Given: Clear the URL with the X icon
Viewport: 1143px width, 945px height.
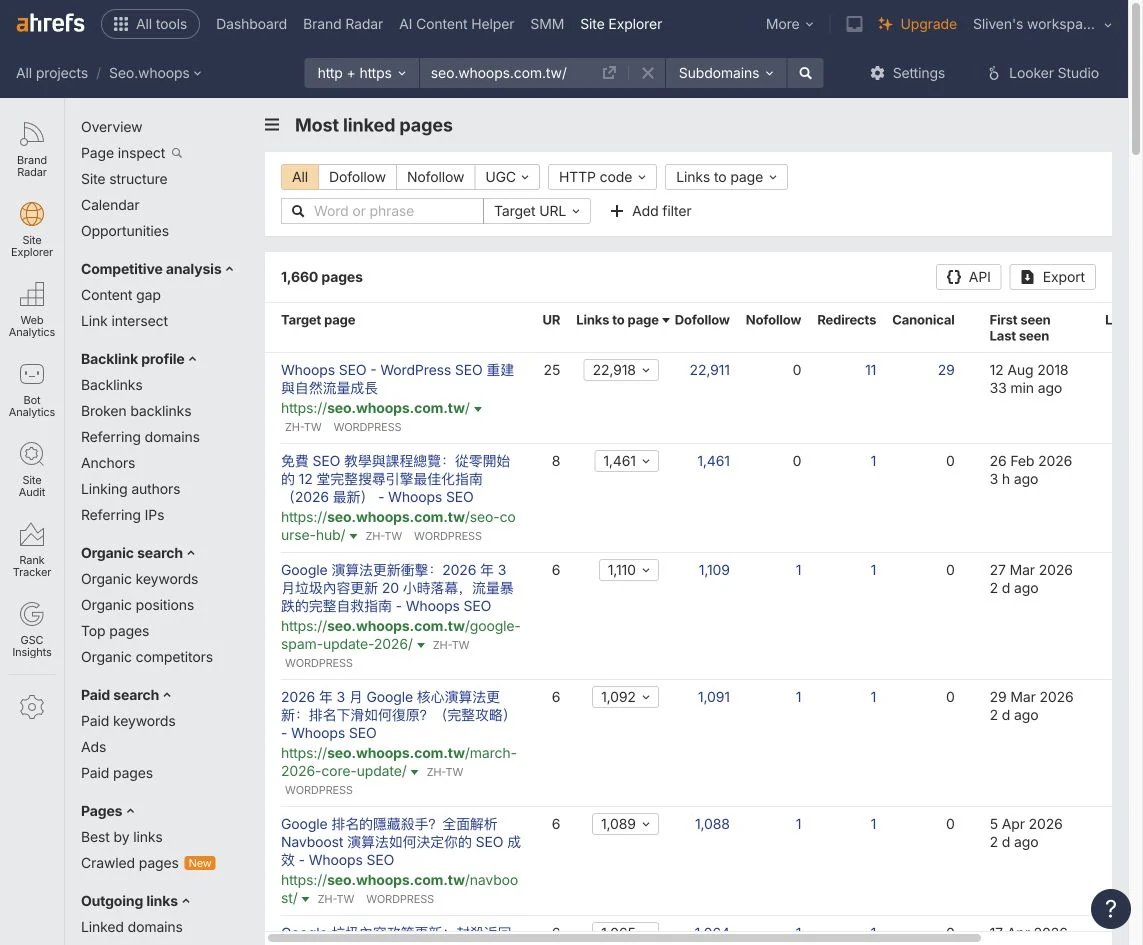Looking at the screenshot, I should coord(647,73).
